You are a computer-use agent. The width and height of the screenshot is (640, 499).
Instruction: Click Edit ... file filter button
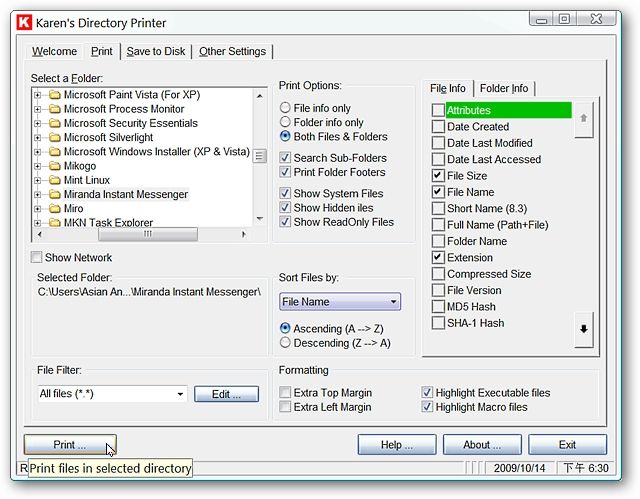[x=226, y=394]
